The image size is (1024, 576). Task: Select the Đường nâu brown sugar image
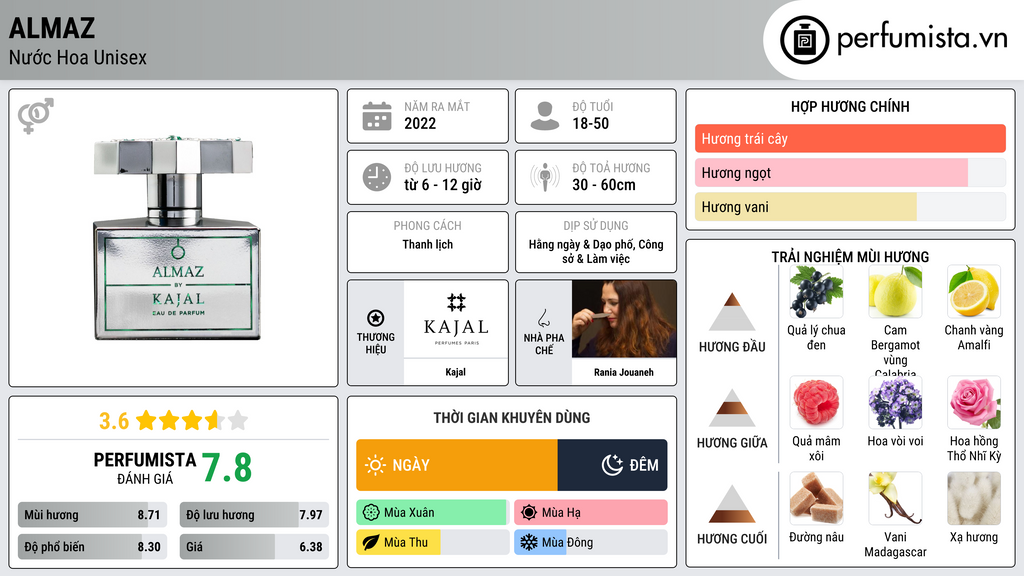pyautogui.click(x=816, y=498)
